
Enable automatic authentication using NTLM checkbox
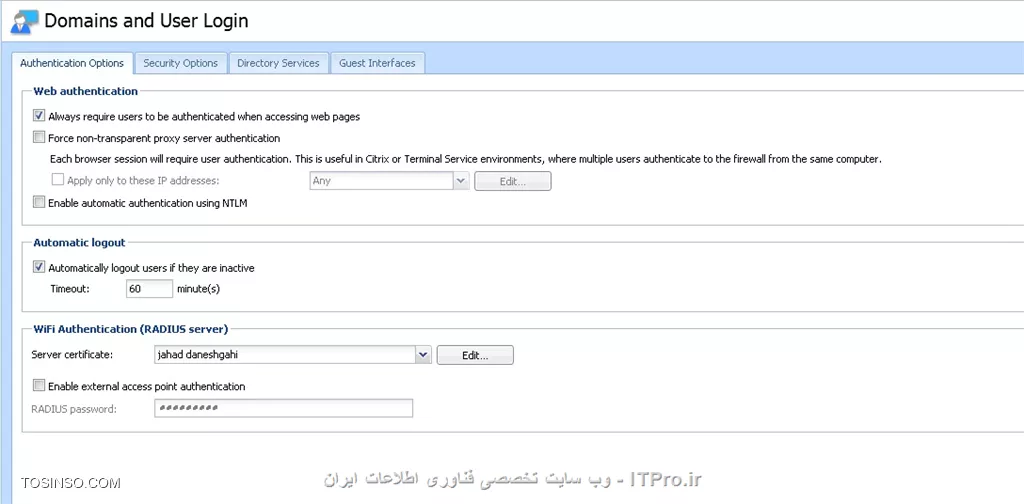[39, 202]
